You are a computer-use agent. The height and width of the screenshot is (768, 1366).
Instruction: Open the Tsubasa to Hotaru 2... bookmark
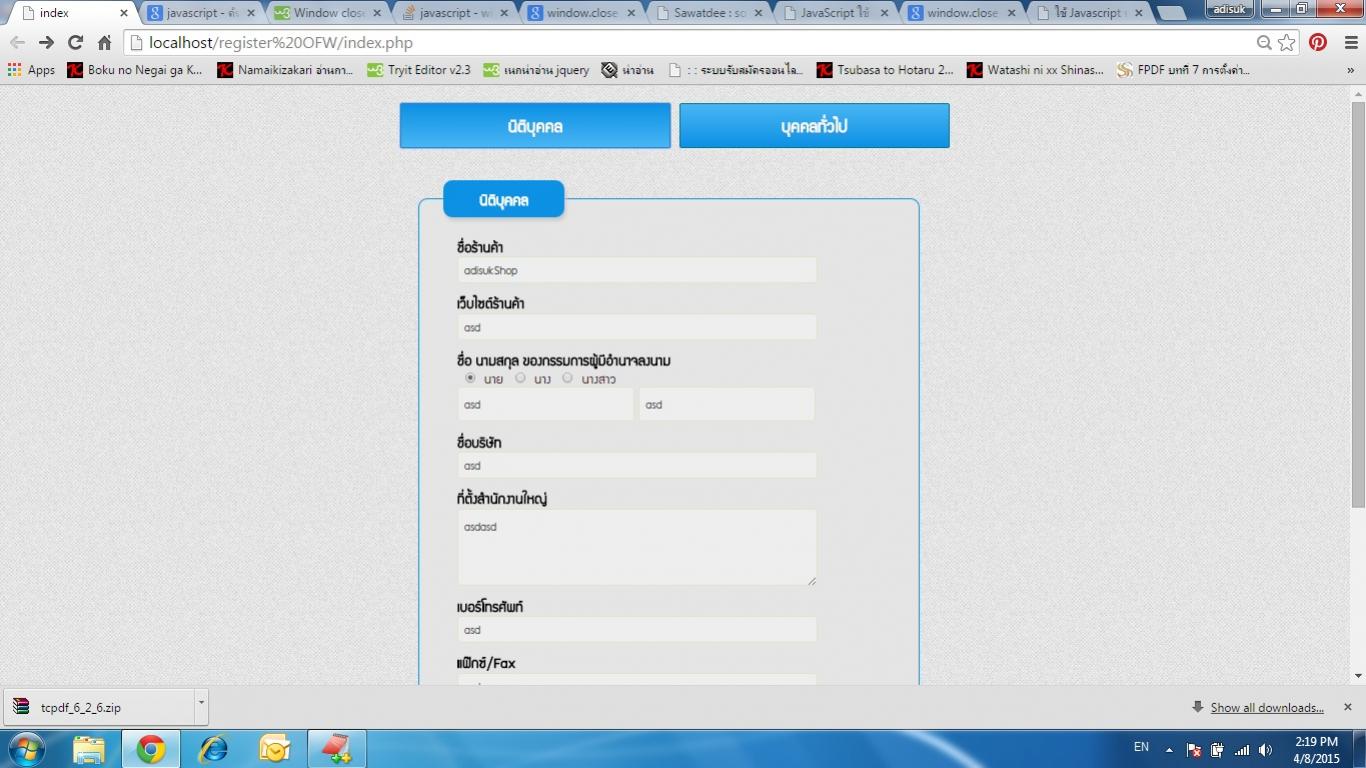tap(886, 70)
